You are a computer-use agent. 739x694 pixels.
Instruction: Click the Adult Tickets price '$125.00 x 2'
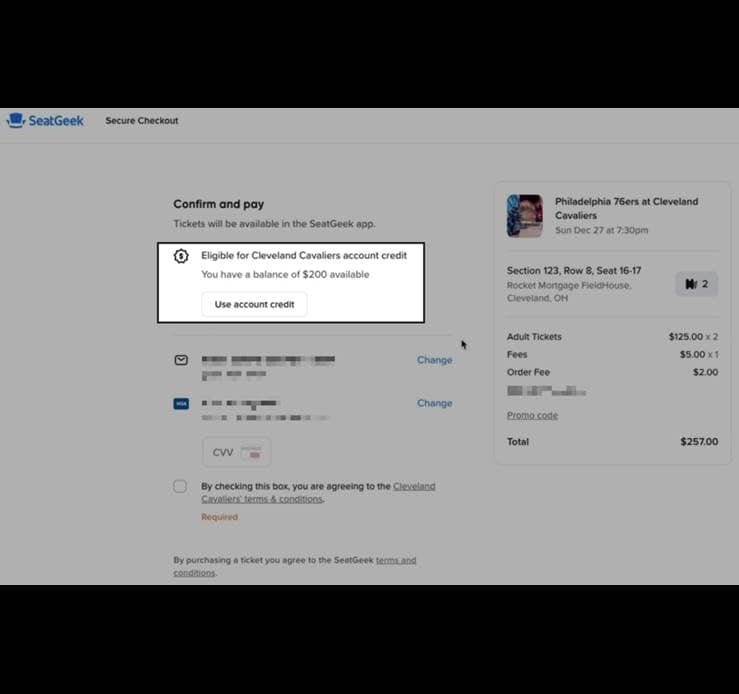pos(693,337)
